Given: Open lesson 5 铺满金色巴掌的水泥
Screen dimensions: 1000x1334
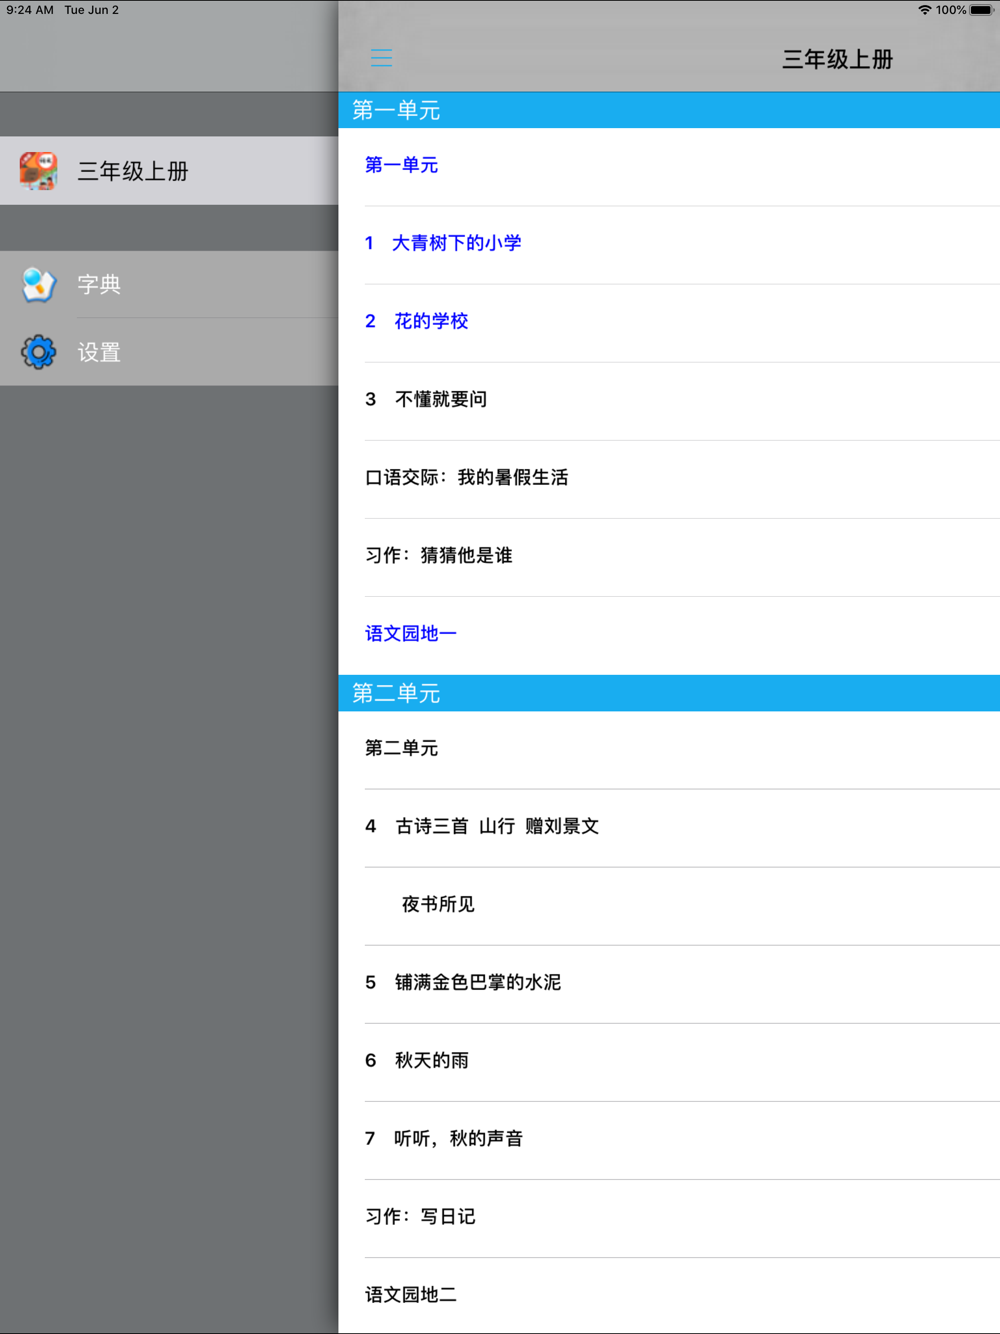Looking at the screenshot, I should point(669,984).
